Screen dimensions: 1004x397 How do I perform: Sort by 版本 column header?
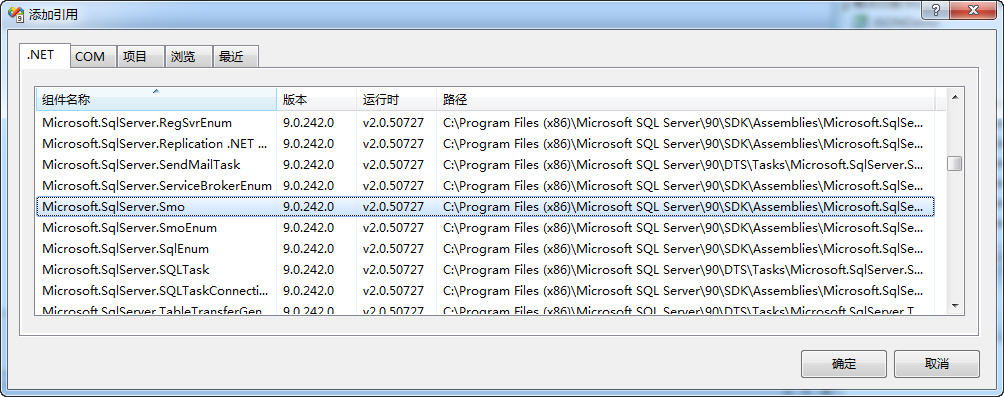[316, 100]
